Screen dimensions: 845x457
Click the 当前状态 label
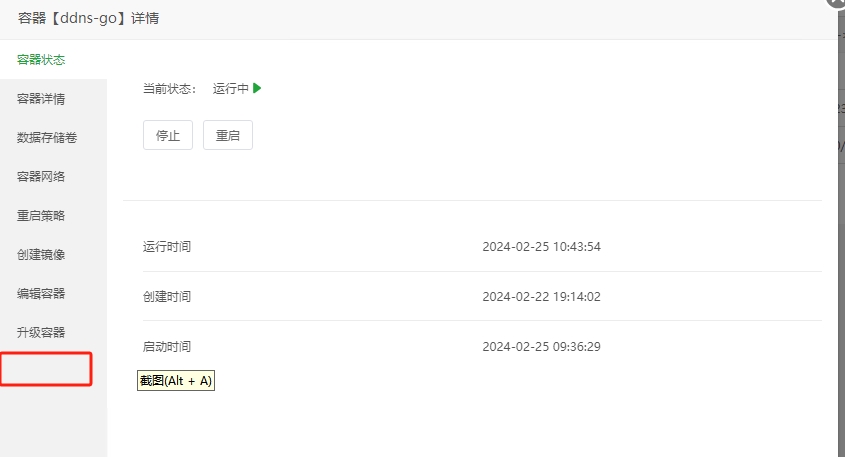[x=169, y=88]
